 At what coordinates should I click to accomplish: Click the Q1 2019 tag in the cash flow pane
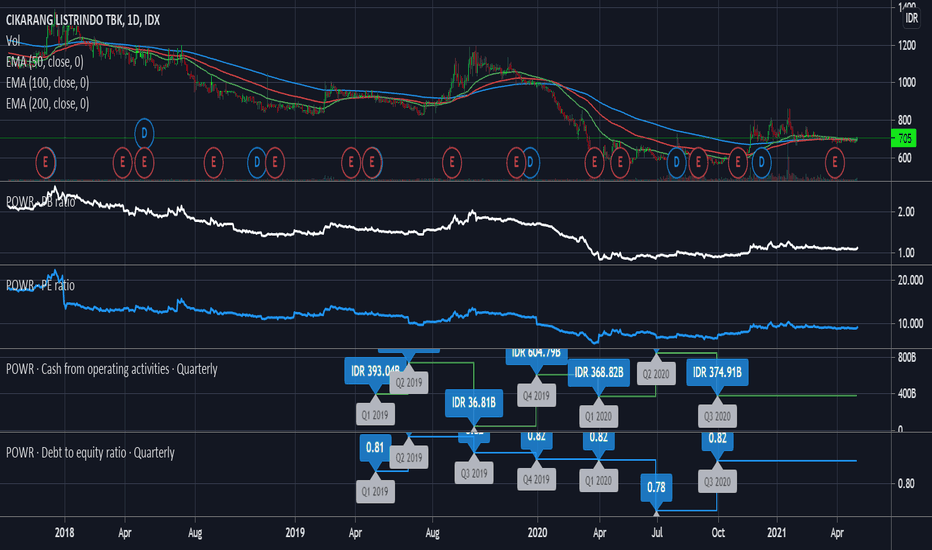point(375,415)
